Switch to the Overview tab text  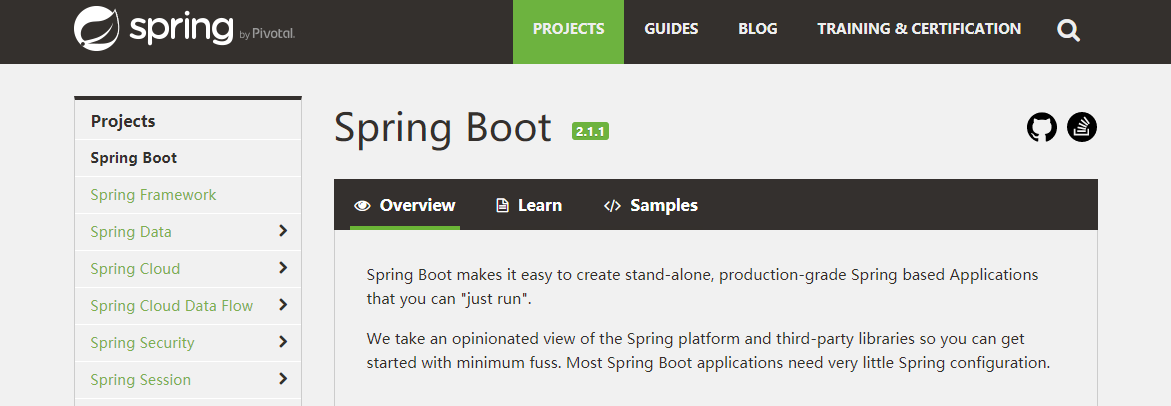[x=417, y=205]
